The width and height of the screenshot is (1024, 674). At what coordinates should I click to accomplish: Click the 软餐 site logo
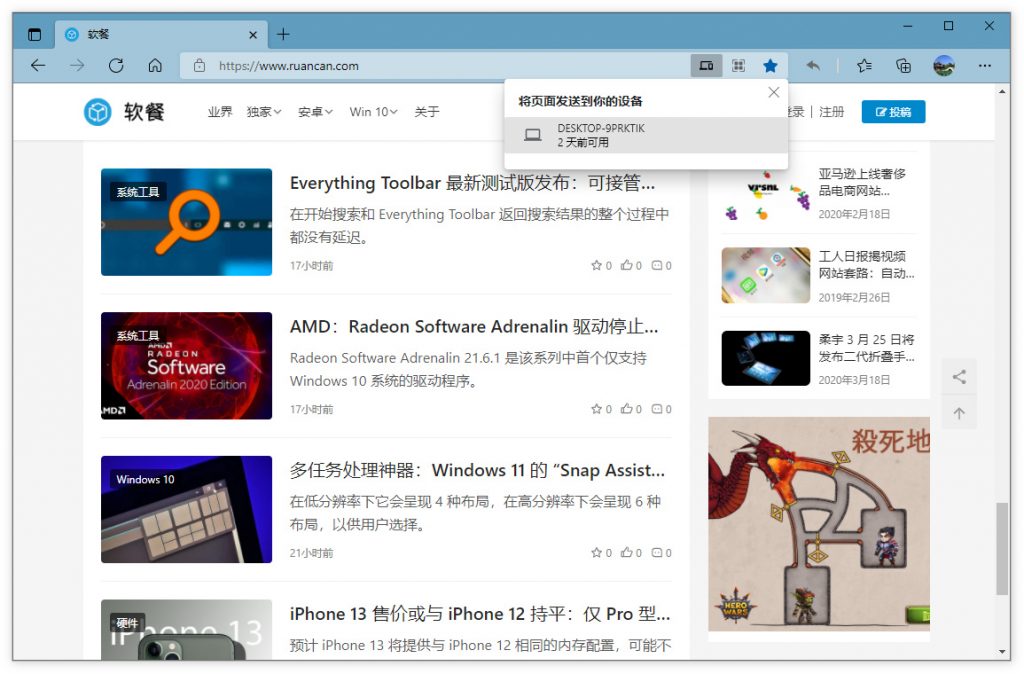click(123, 111)
